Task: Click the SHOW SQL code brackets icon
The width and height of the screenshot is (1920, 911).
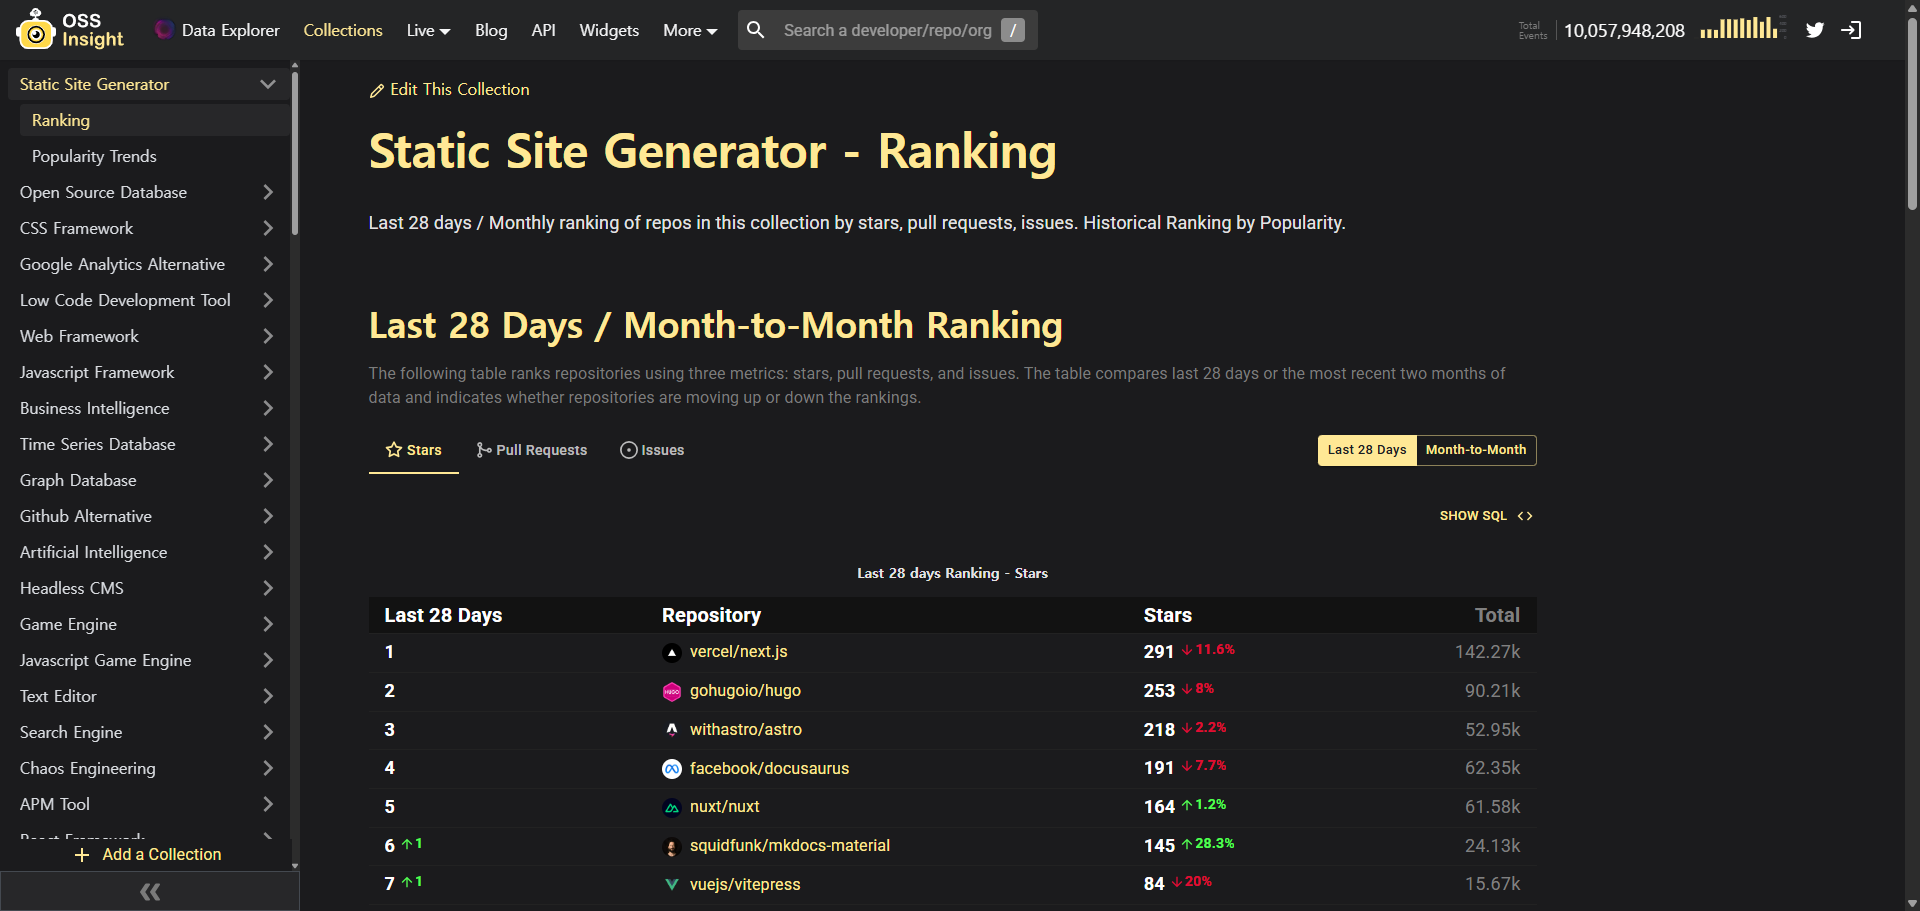Action: tap(1525, 516)
